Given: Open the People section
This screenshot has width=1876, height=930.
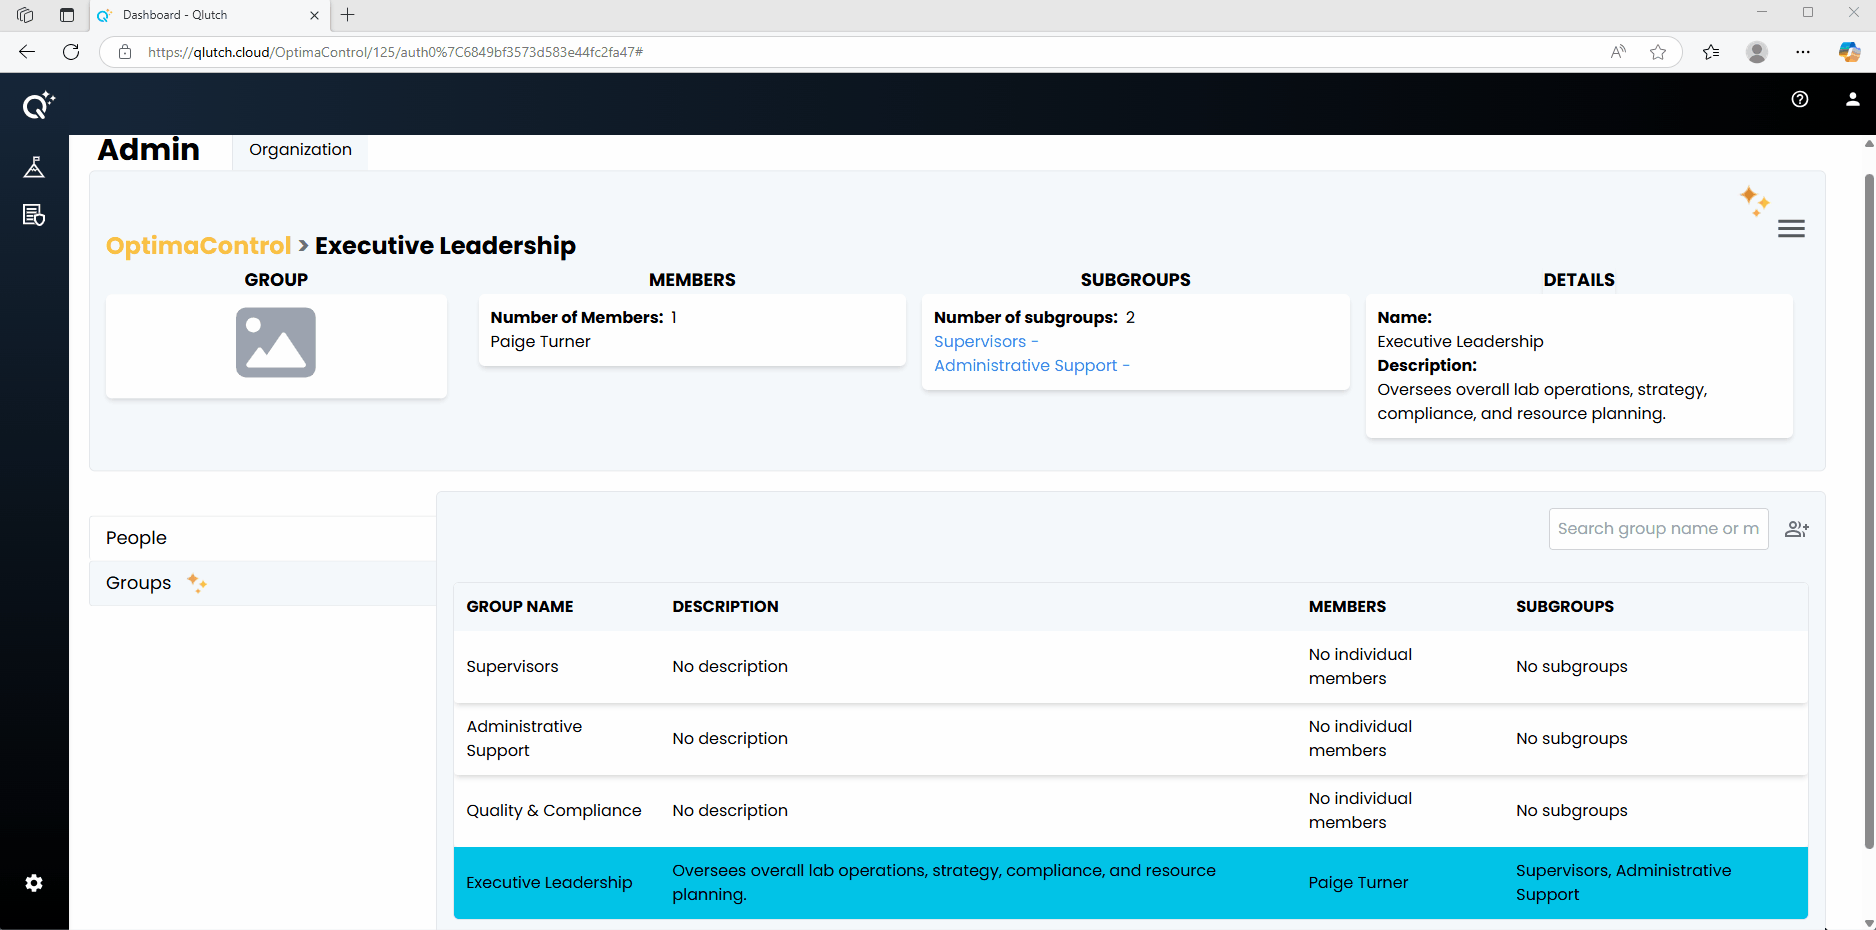Looking at the screenshot, I should coord(262,538).
